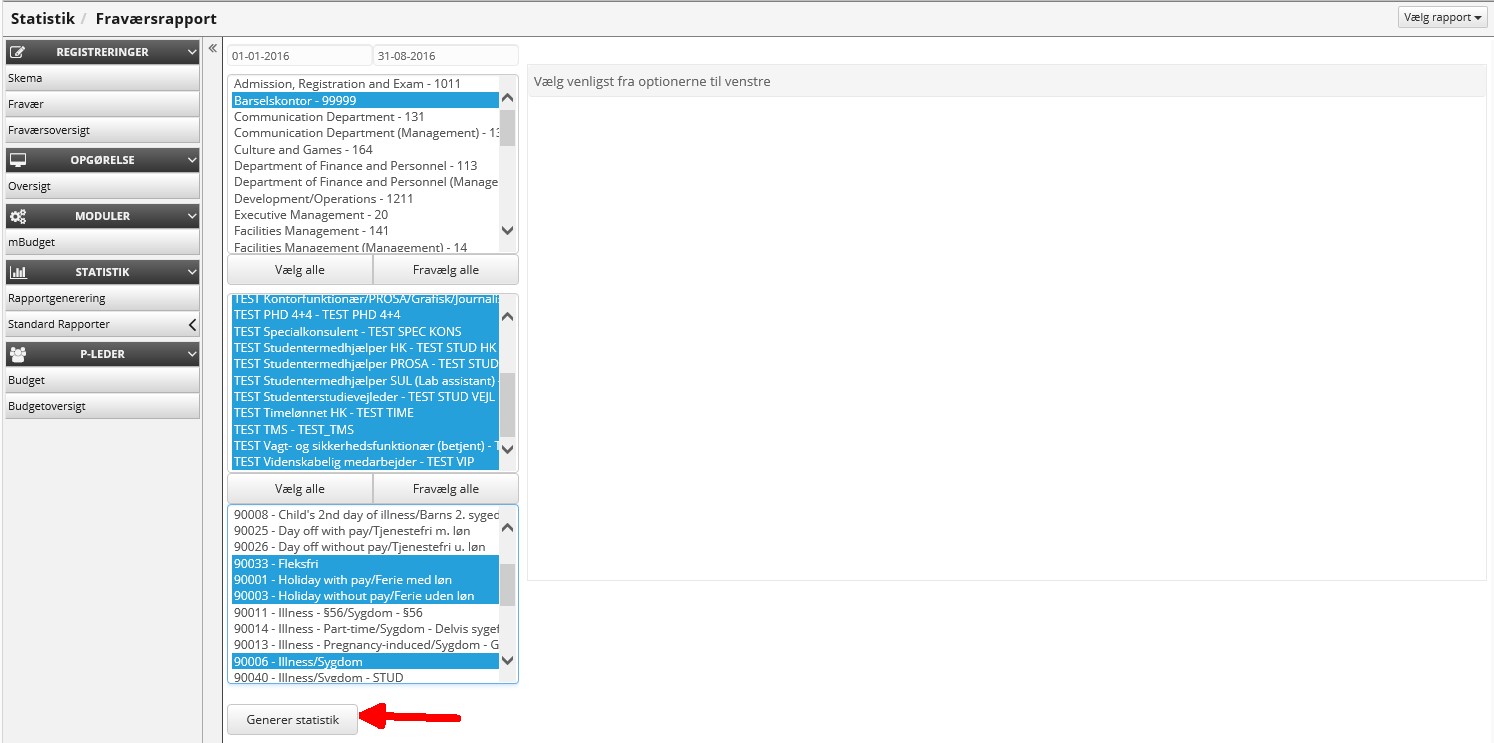Click the department list scrollbar down arrow
This screenshot has height=743, width=1494.
(x=507, y=230)
